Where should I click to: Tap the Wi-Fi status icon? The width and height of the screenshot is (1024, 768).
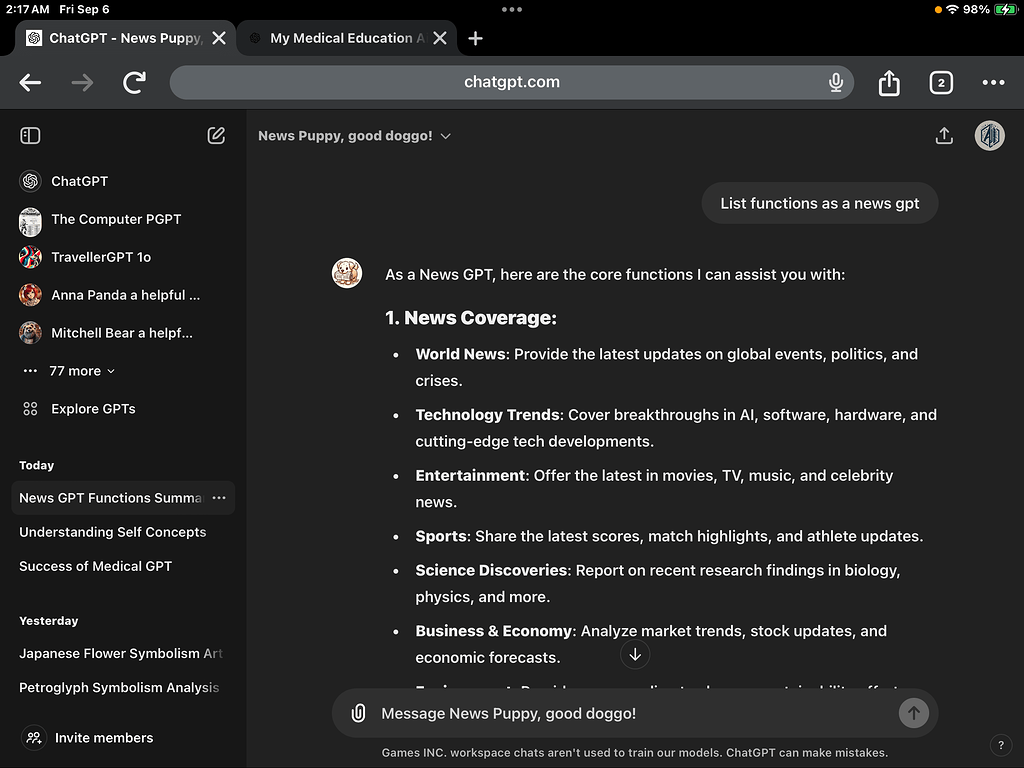(x=952, y=9)
